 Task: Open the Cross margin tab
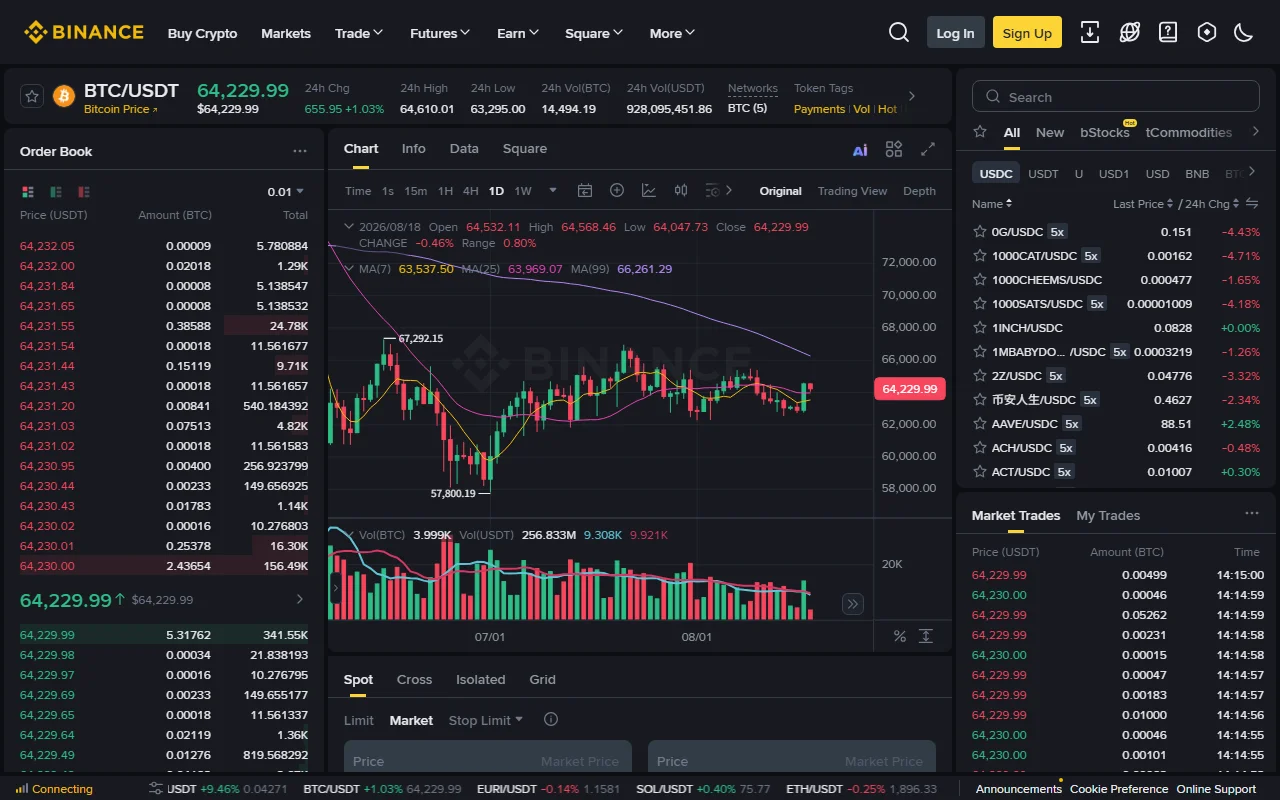click(x=414, y=679)
